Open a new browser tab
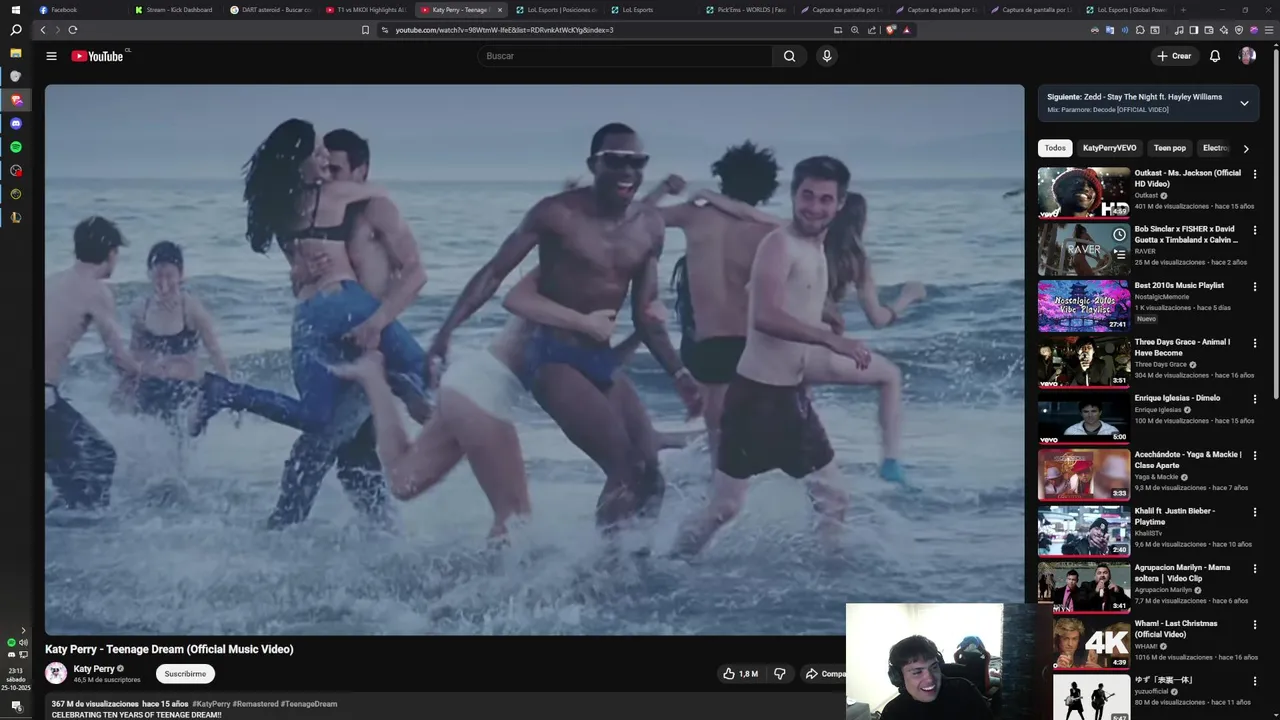The image size is (1280, 720). pyautogui.click(x=1183, y=9)
